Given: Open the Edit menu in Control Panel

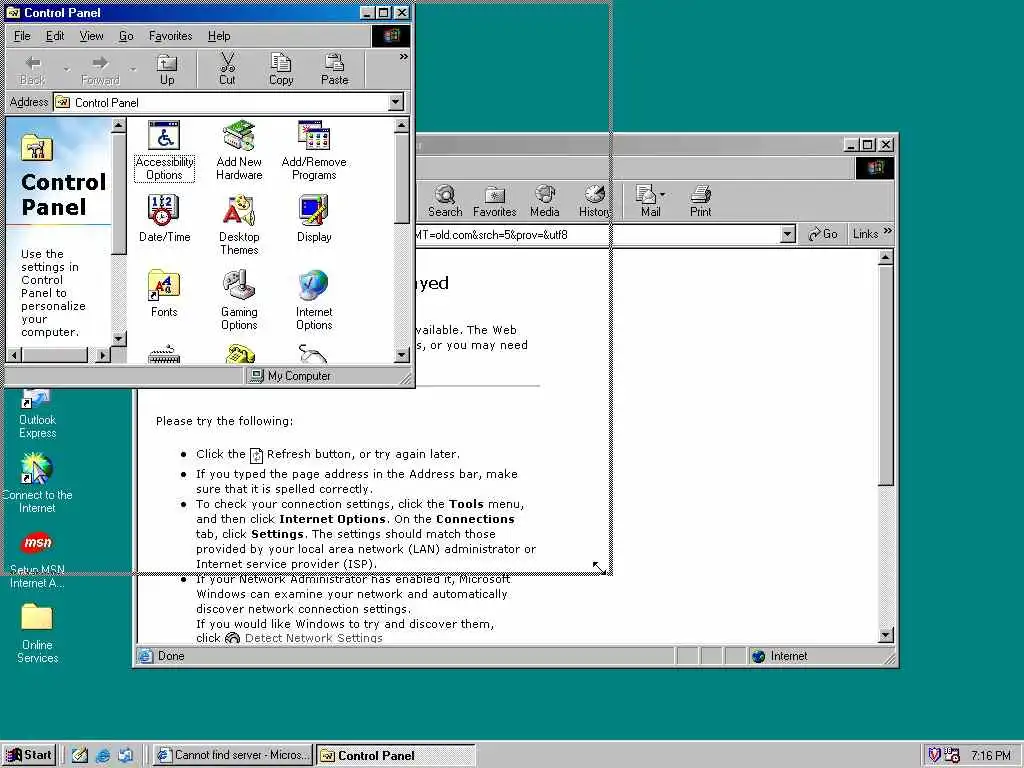Looking at the screenshot, I should (55, 36).
